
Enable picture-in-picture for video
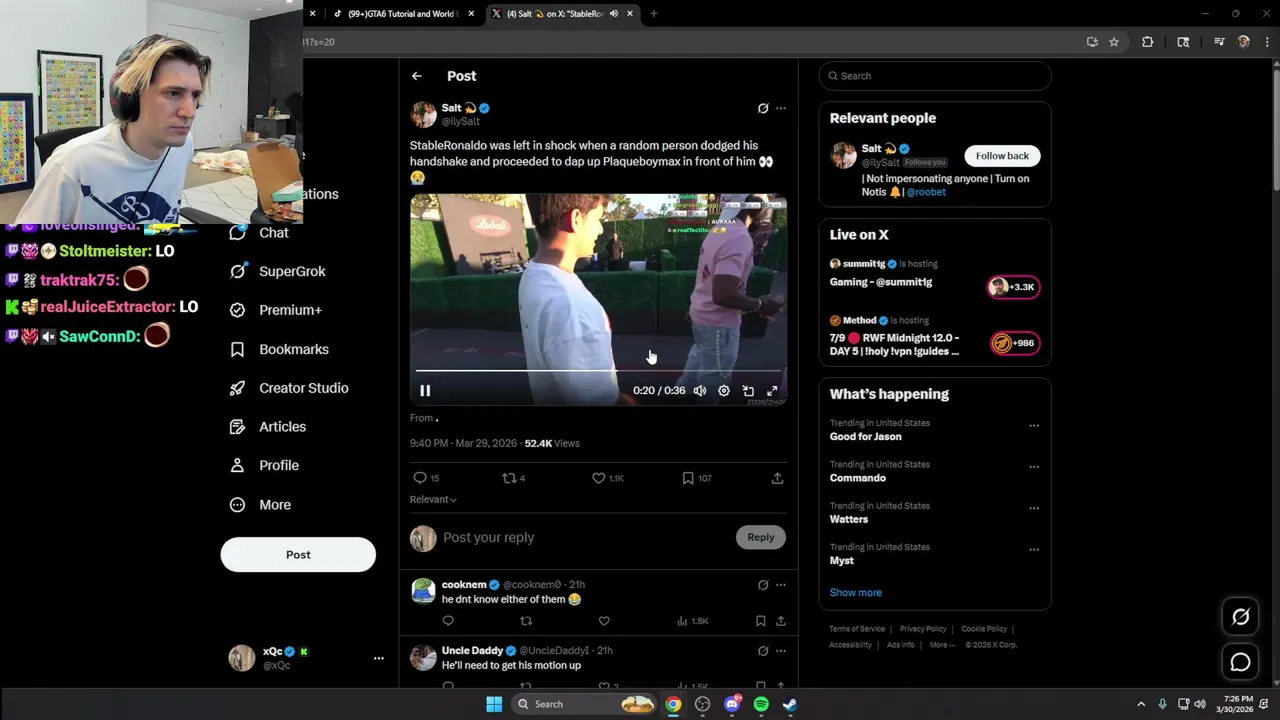[748, 391]
